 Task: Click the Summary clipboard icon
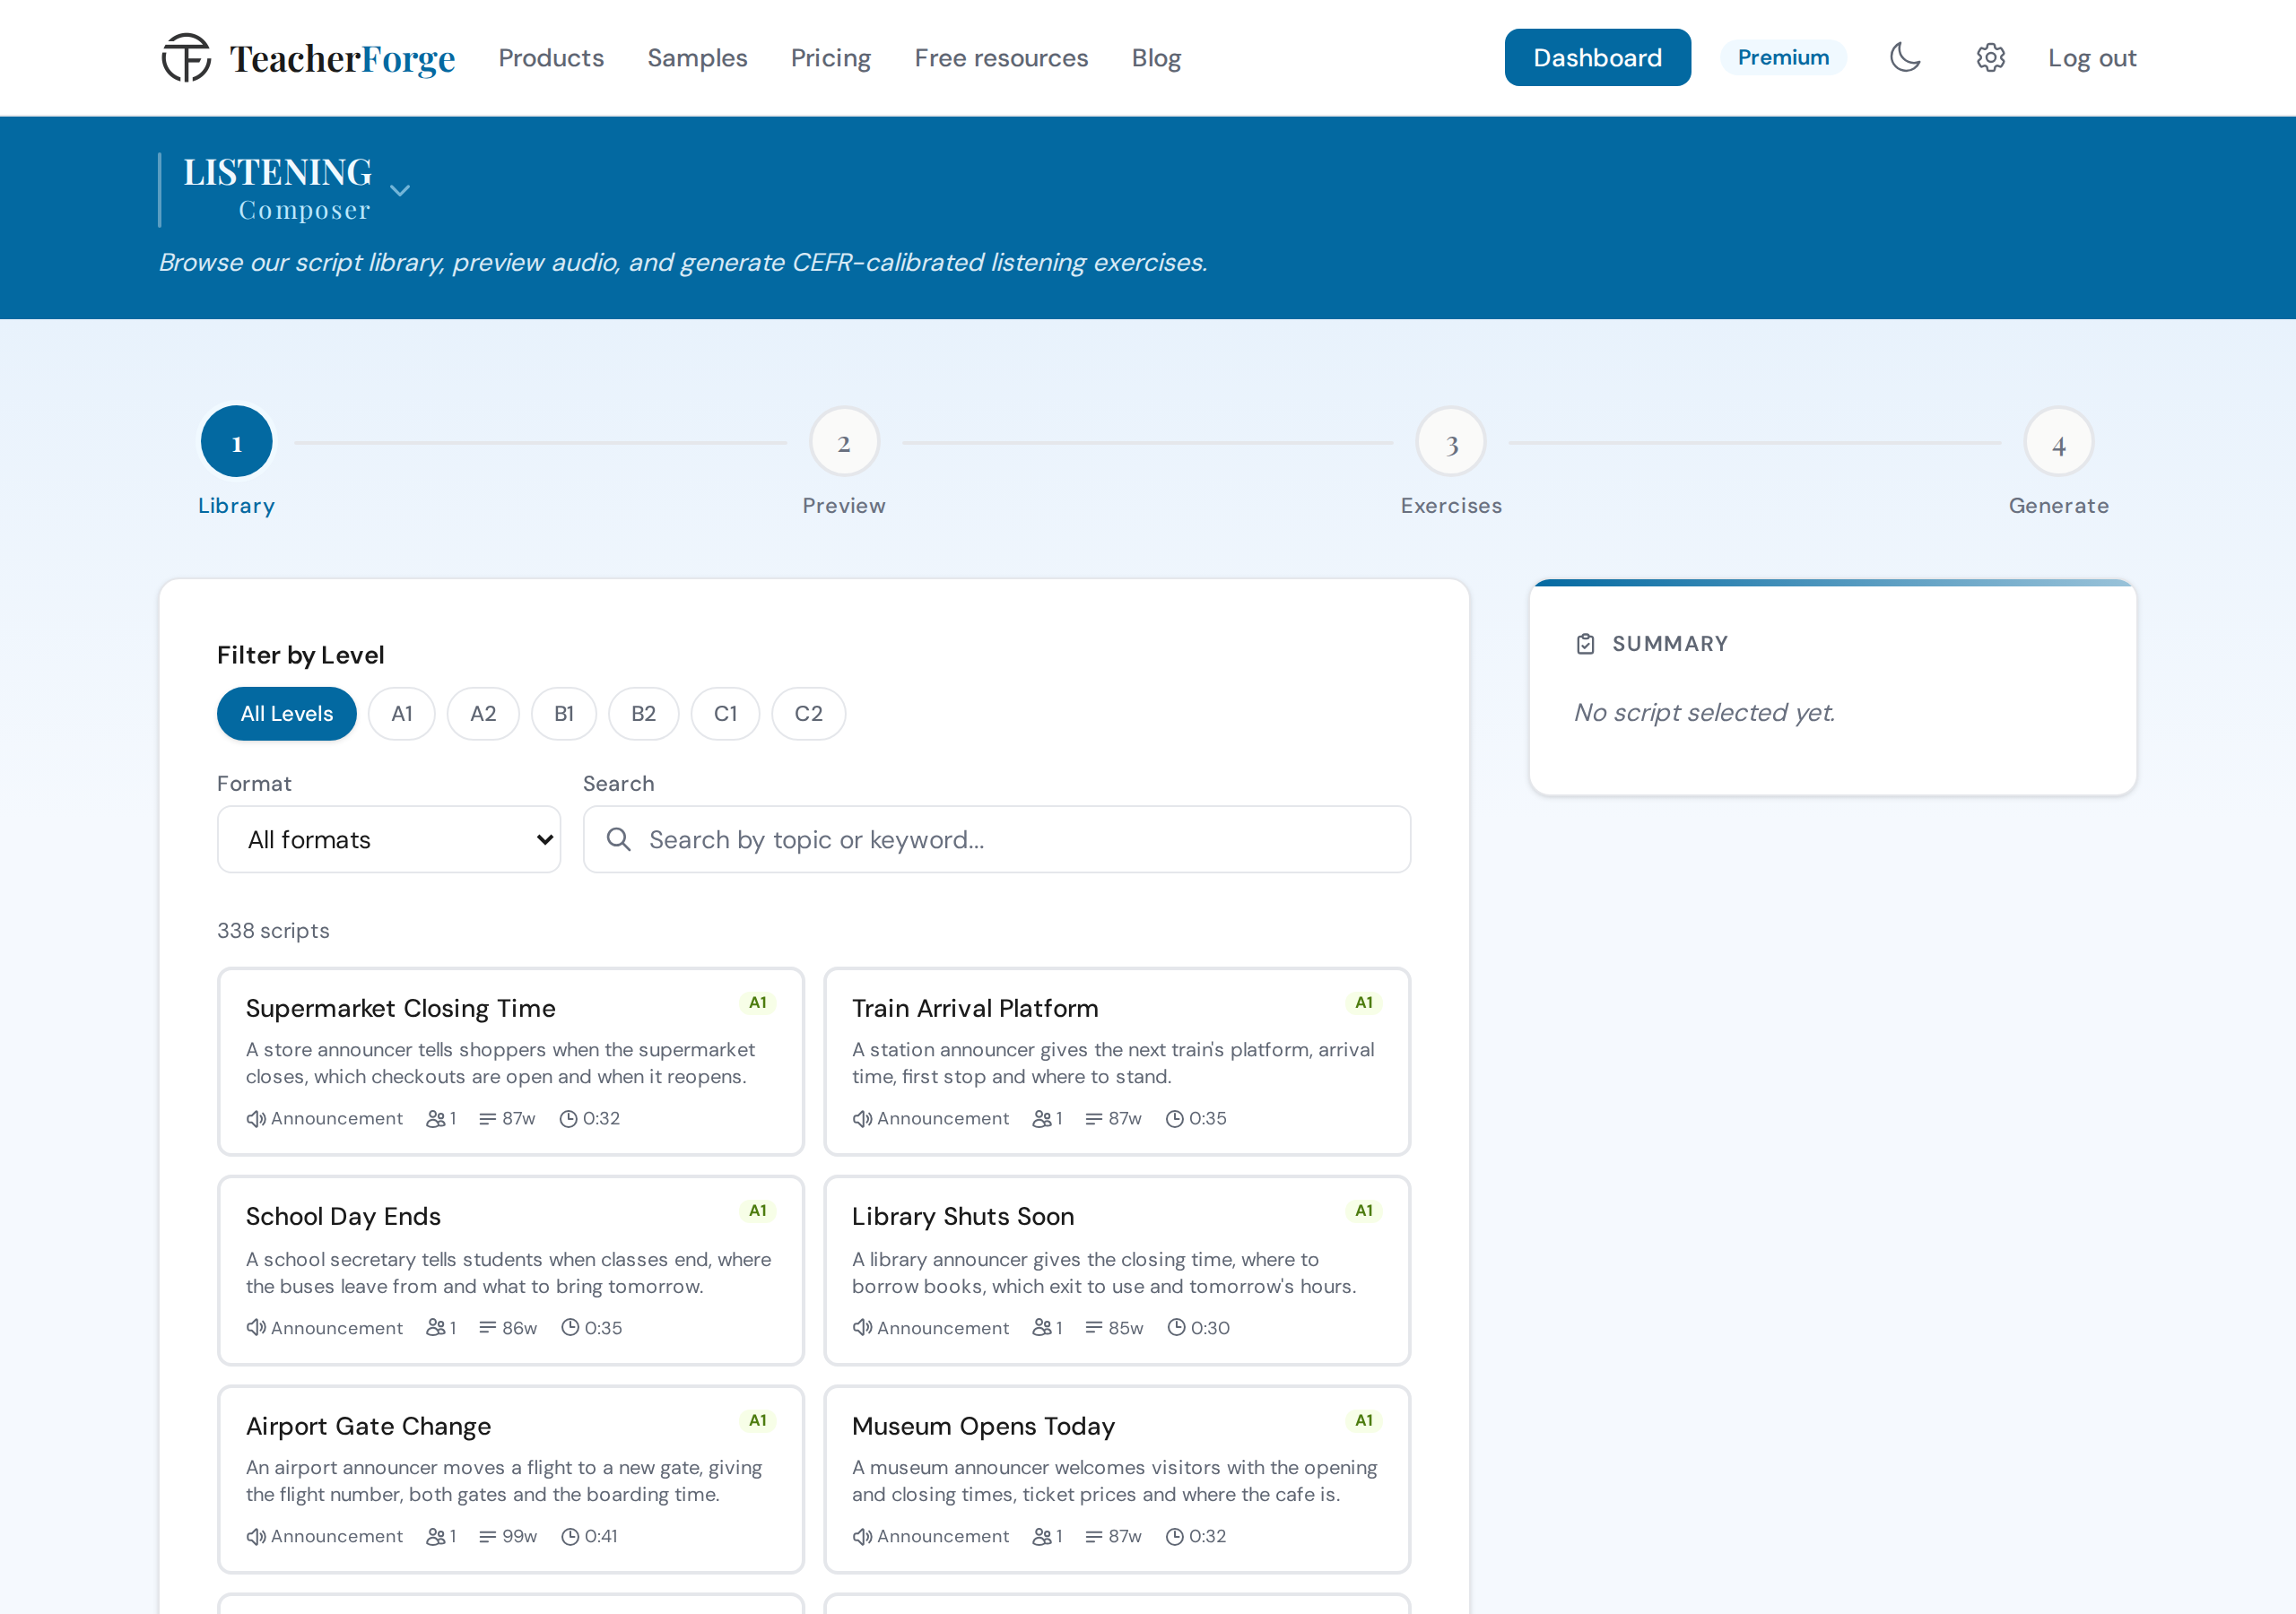[1585, 644]
